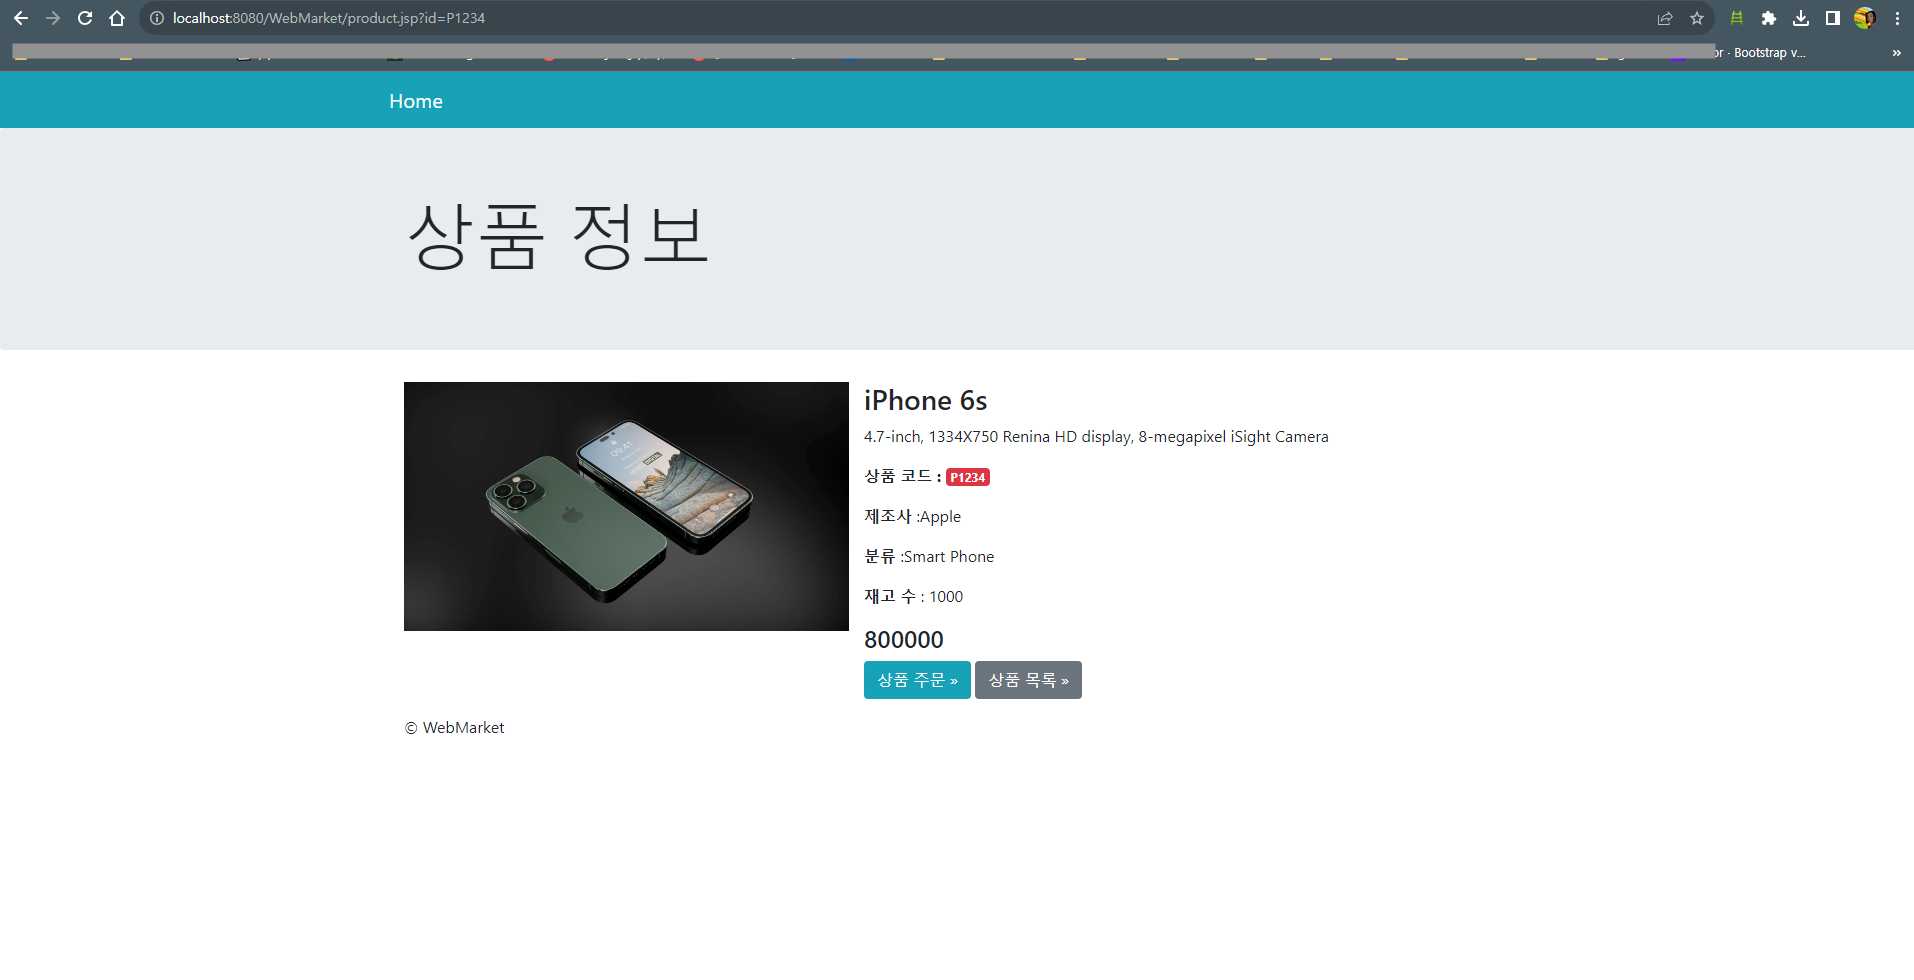Click the 제조사 :Apple manufacturer text
This screenshot has height=980, width=1914.
(x=912, y=516)
